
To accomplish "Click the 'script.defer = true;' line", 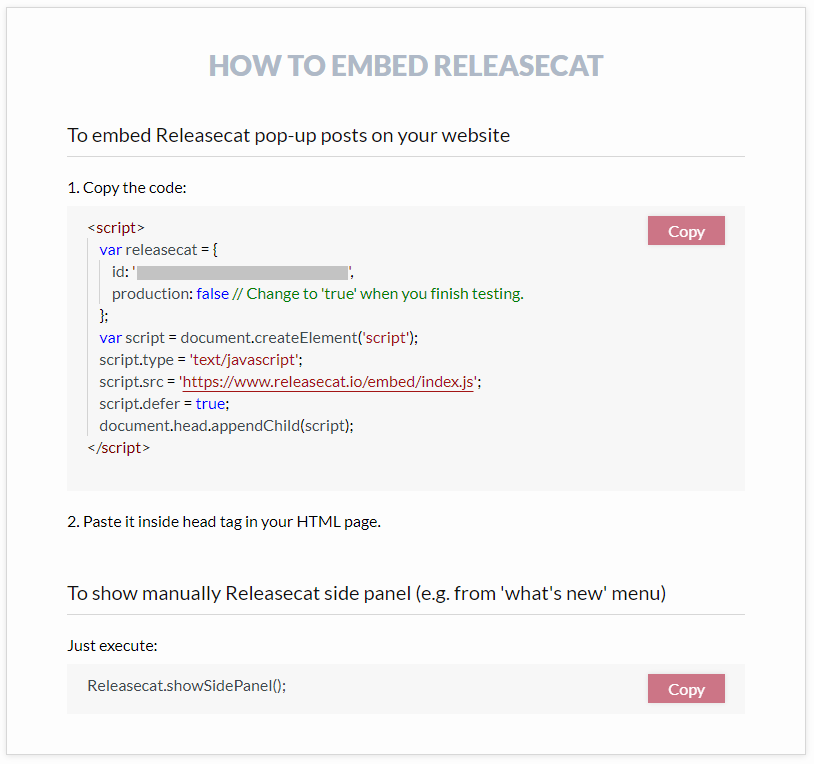I will [x=164, y=403].
